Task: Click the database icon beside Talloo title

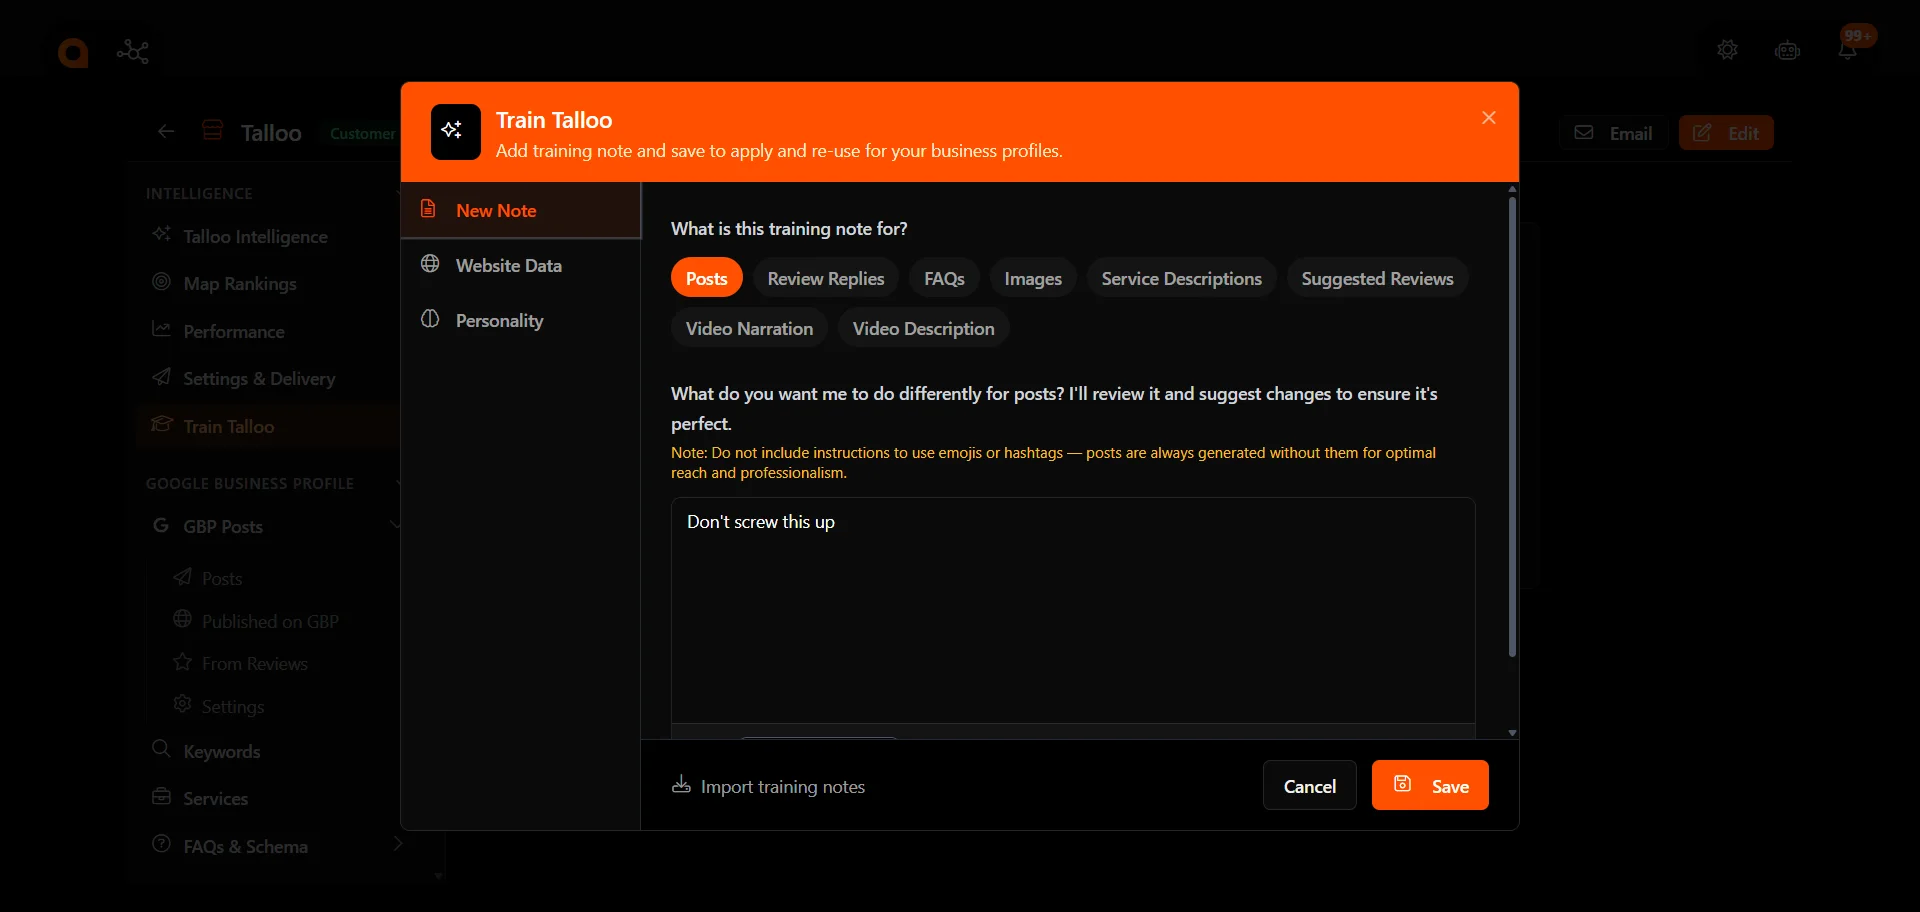Action: click(x=212, y=130)
